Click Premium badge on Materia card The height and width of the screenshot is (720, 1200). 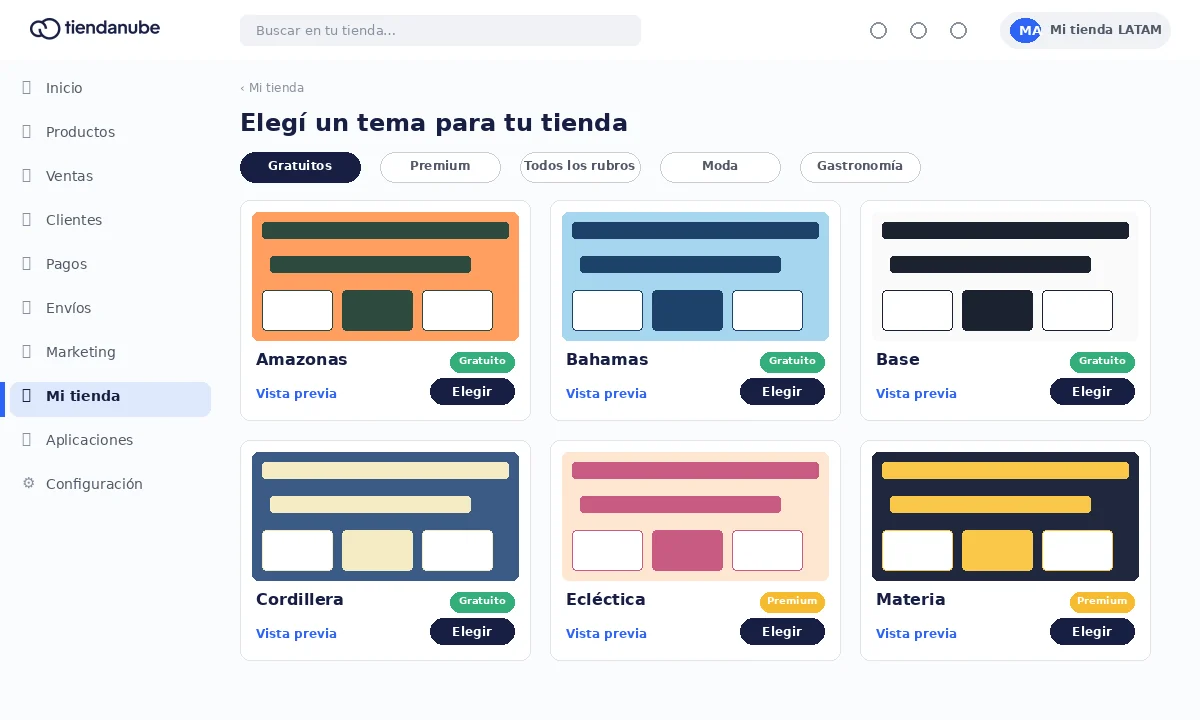tap(1102, 602)
